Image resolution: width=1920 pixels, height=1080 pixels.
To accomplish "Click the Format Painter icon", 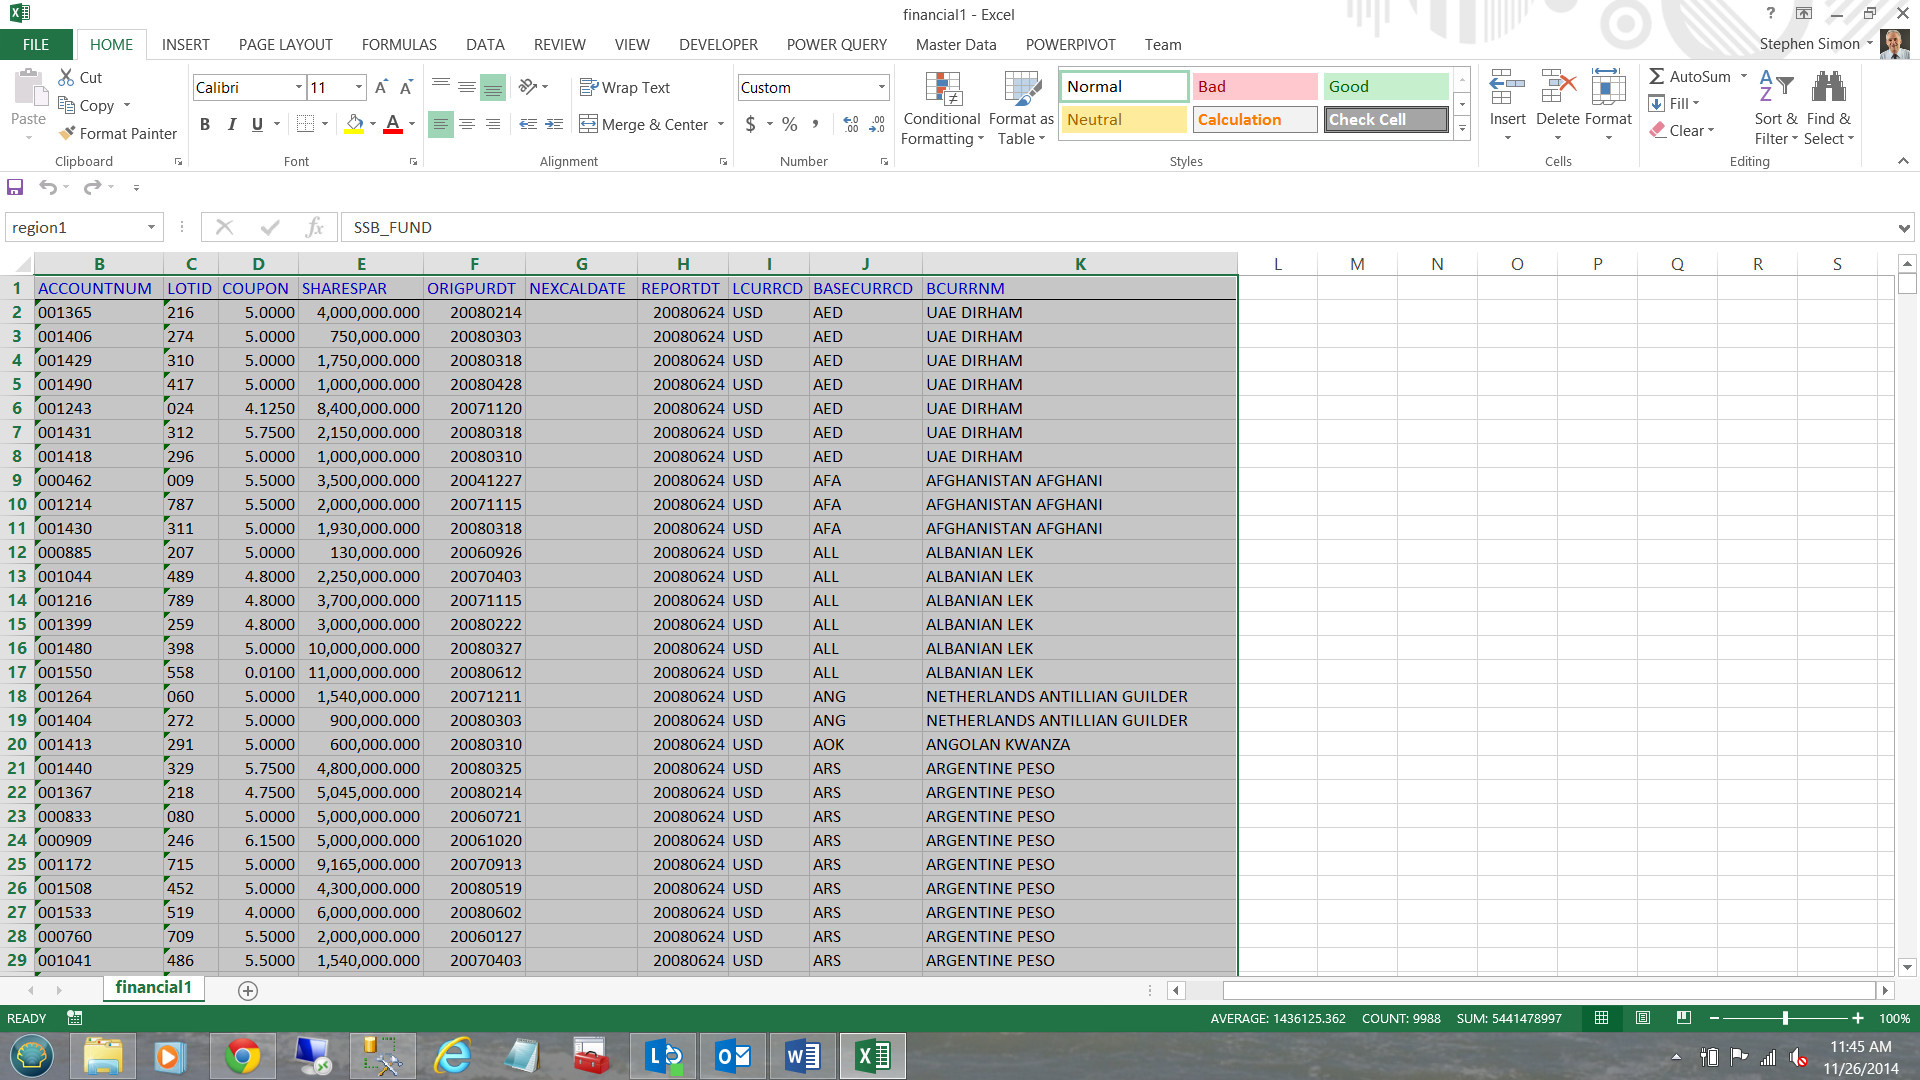I will (x=68, y=133).
